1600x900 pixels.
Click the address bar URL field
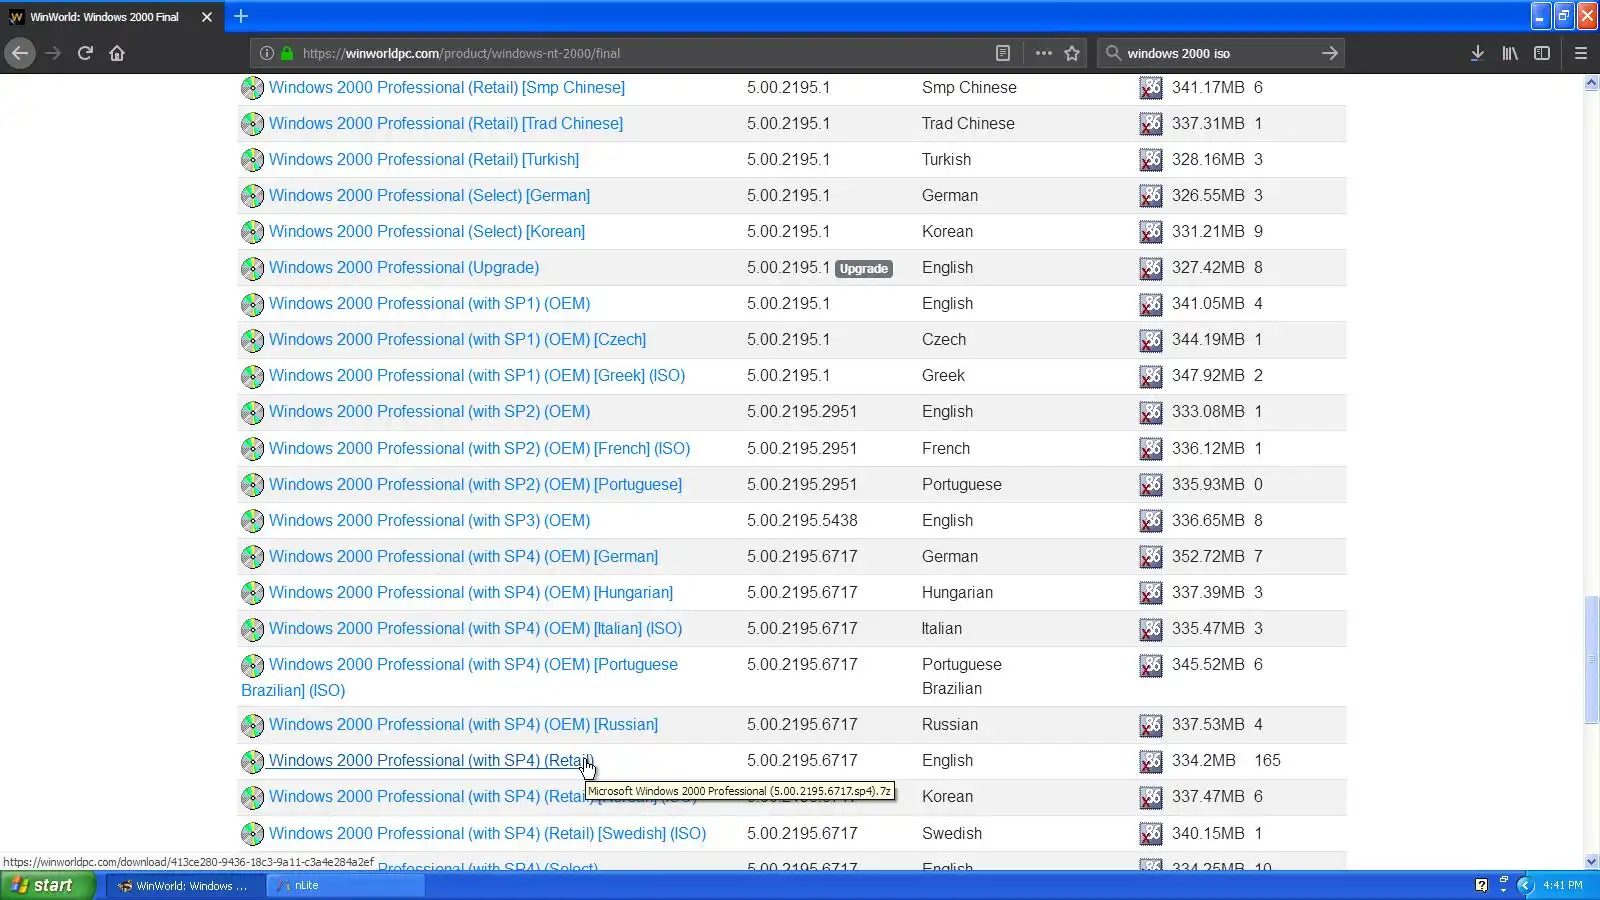click(640, 53)
